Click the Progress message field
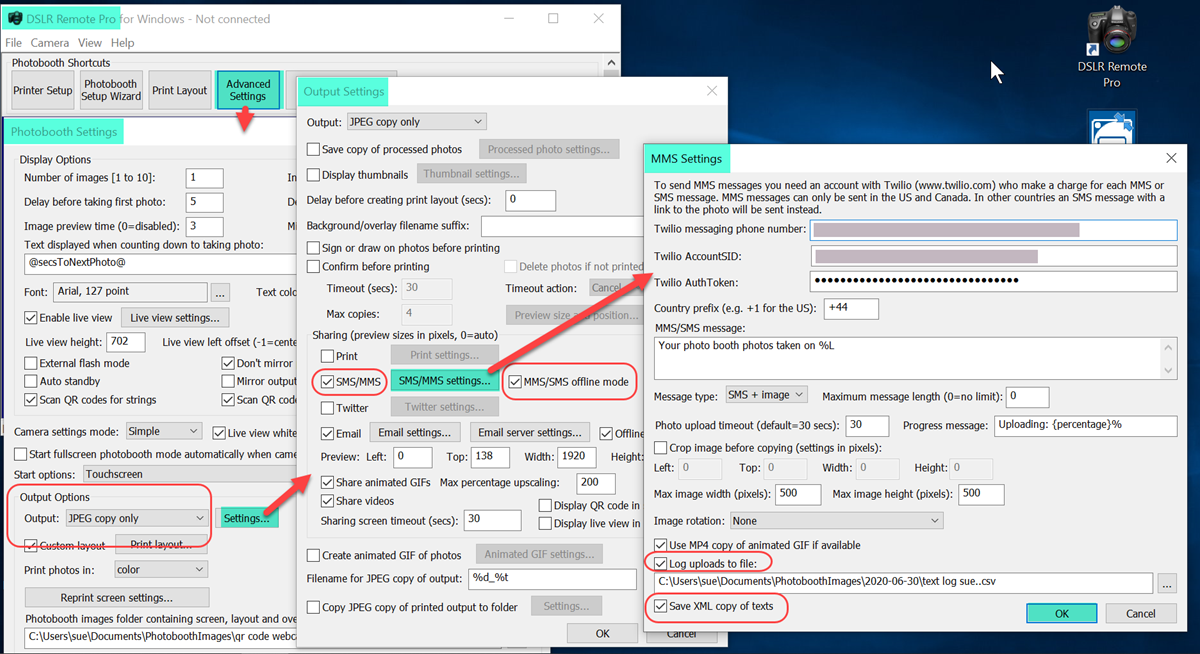Viewport: 1200px width, 654px height. coord(1086,425)
